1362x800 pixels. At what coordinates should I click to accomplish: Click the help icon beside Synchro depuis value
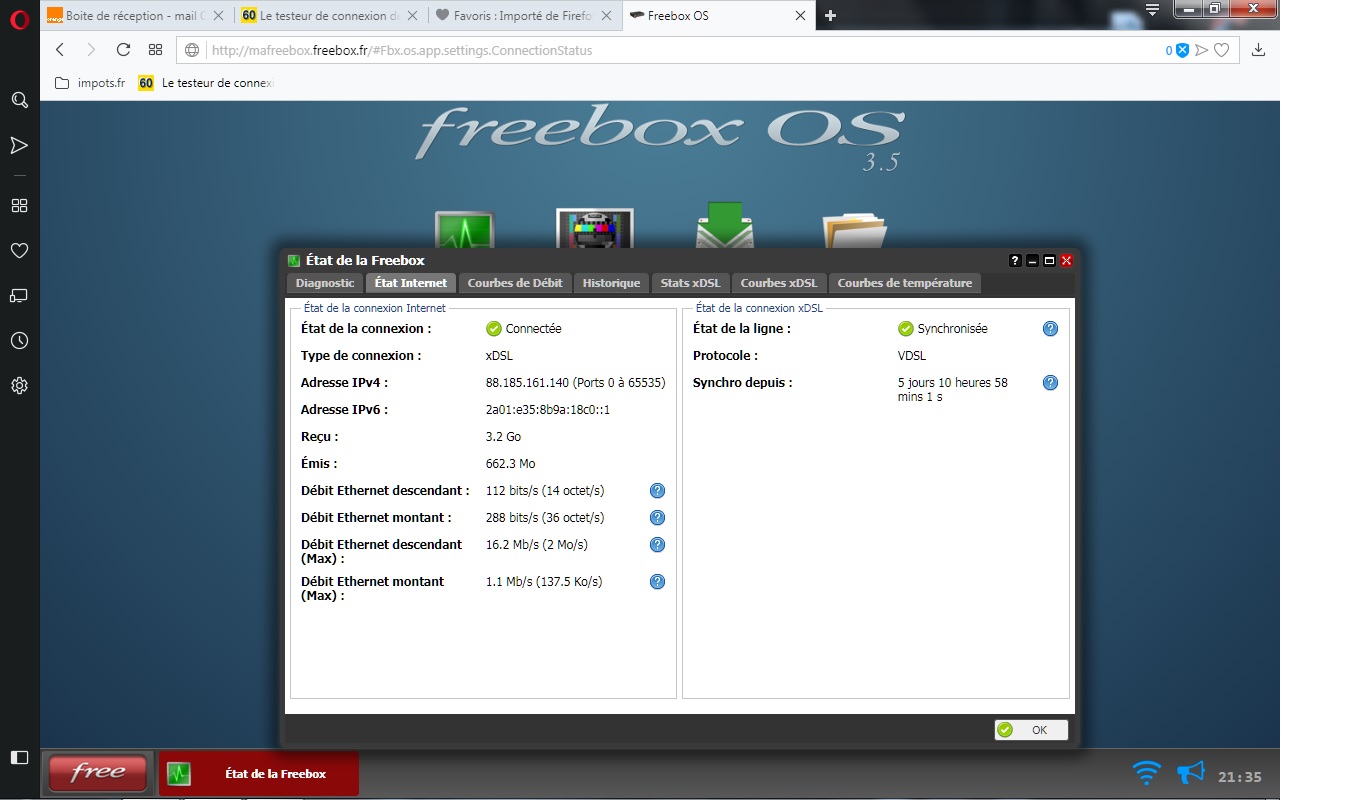click(x=1050, y=382)
